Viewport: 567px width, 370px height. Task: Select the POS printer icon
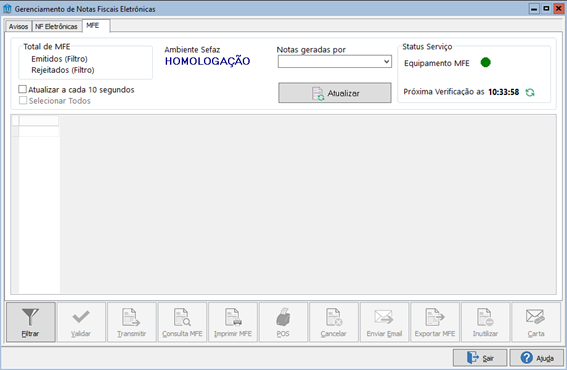(x=283, y=322)
